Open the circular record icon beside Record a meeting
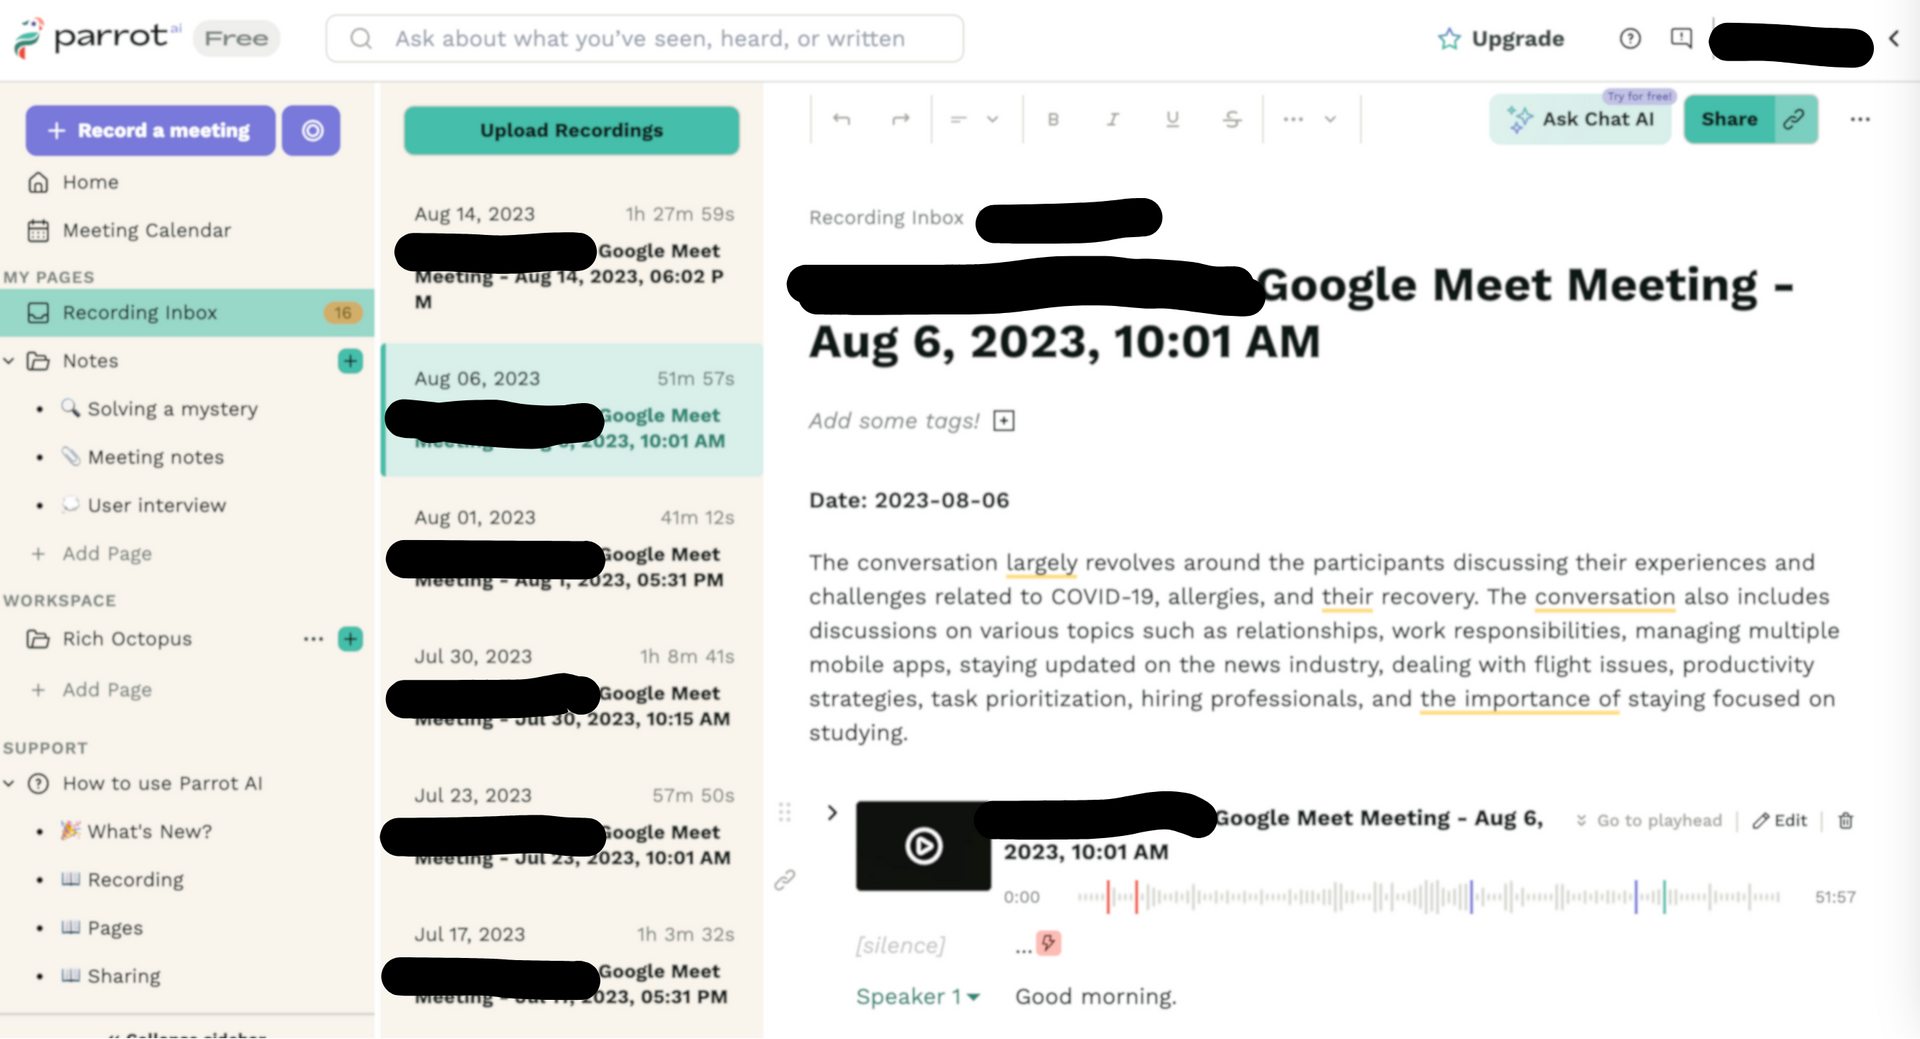This screenshot has height=1039, width=1920. [312, 130]
